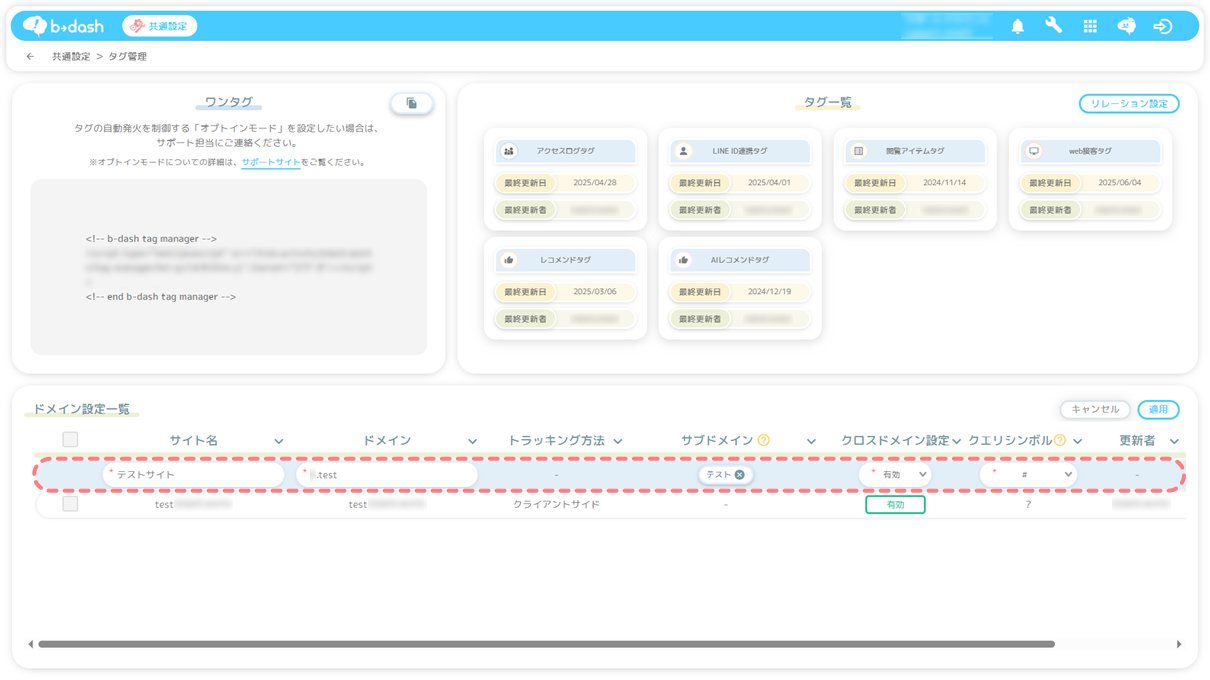
Task: Copy the one-tag code with copy icon
Action: pos(411,103)
